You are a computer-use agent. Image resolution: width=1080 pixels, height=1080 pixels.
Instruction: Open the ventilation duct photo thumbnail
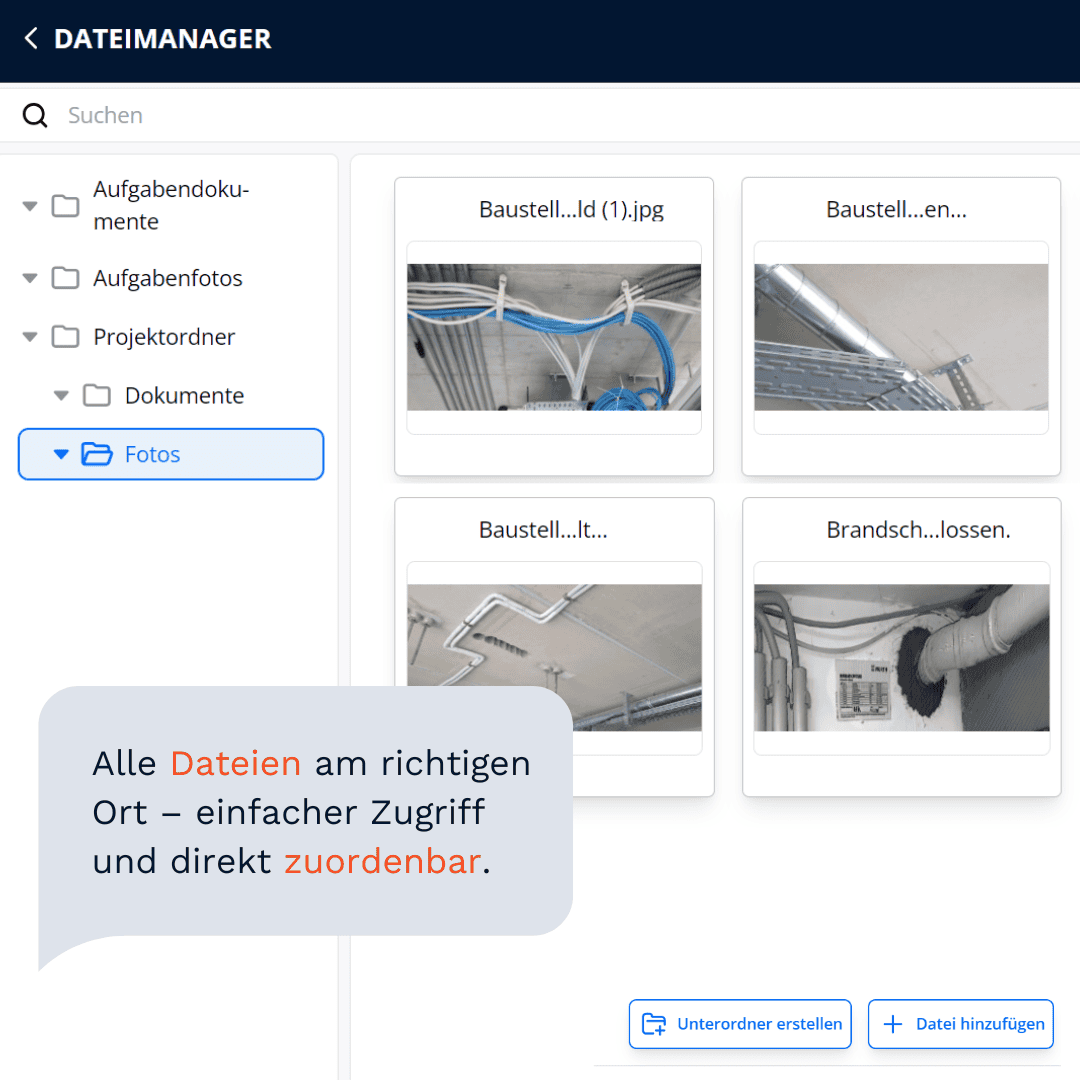coord(901,337)
